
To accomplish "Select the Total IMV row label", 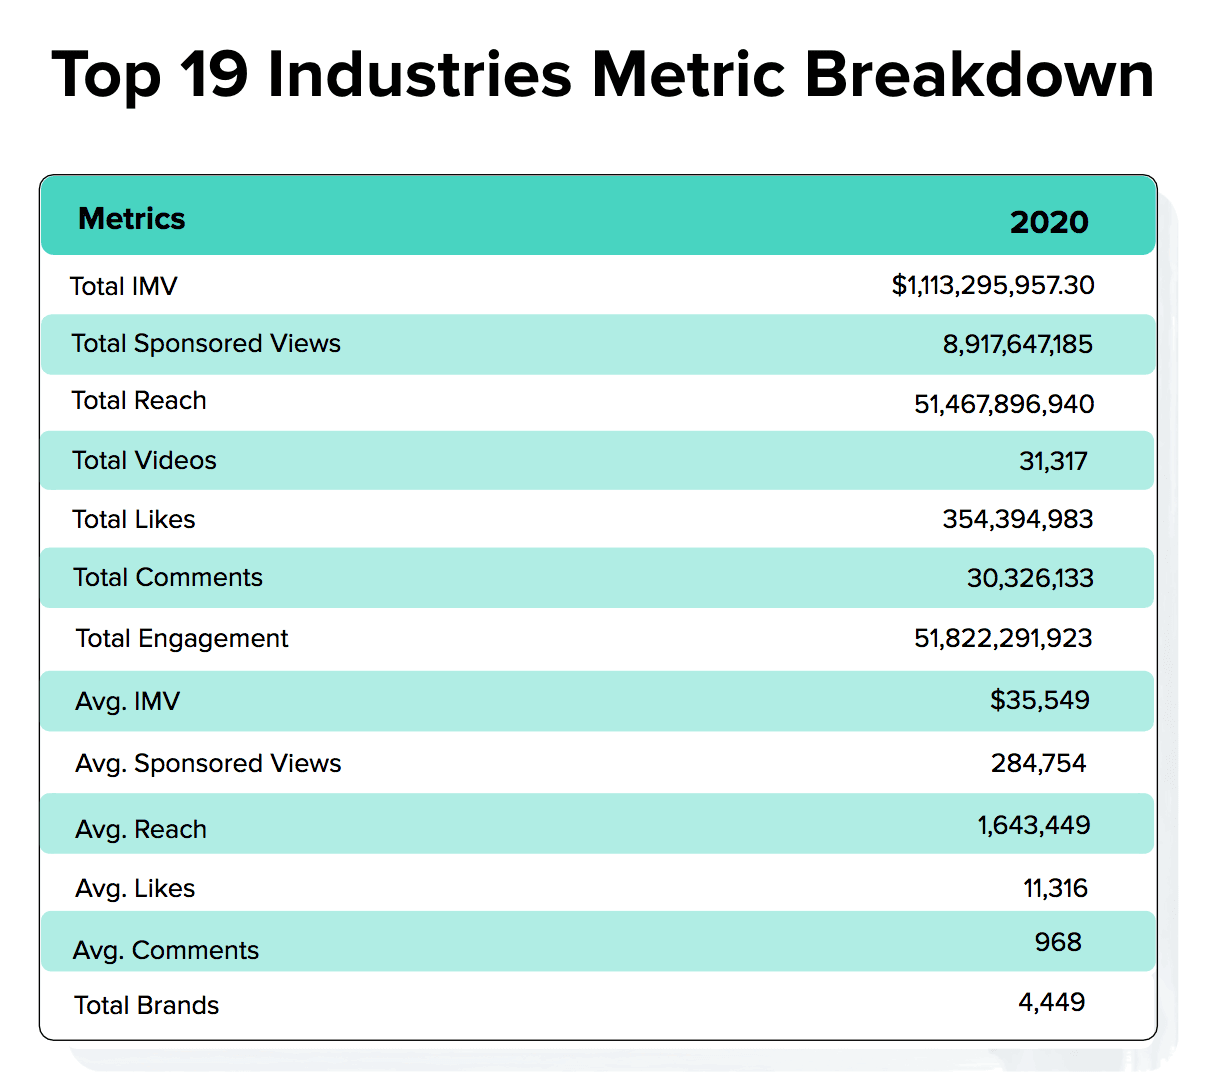I will [x=124, y=287].
